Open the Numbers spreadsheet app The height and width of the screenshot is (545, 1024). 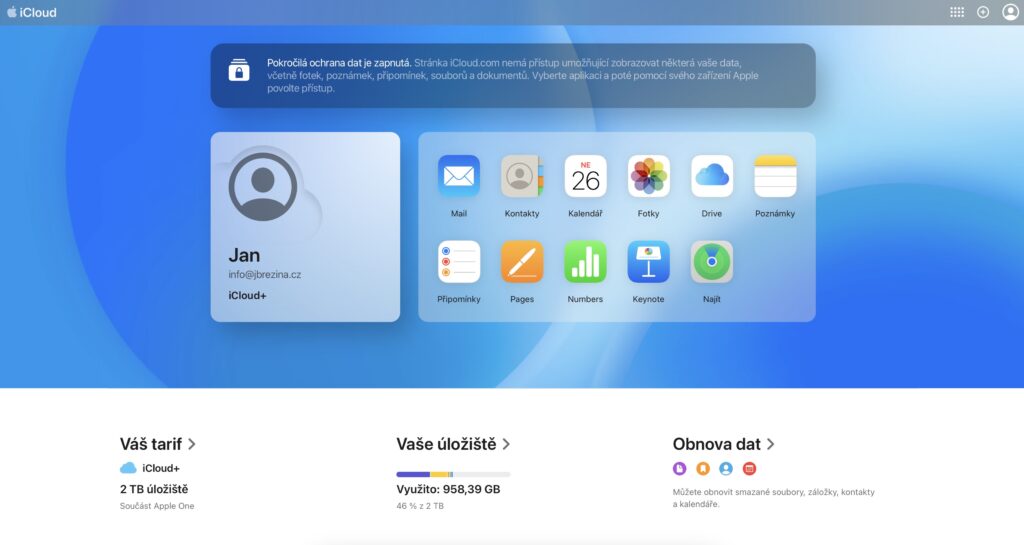click(585, 262)
